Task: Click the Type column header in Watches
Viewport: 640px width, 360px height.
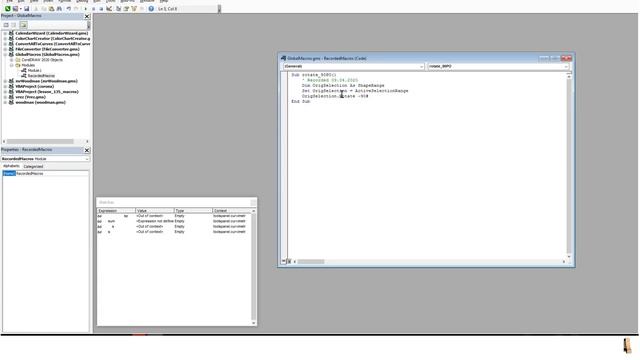Action: point(193,211)
